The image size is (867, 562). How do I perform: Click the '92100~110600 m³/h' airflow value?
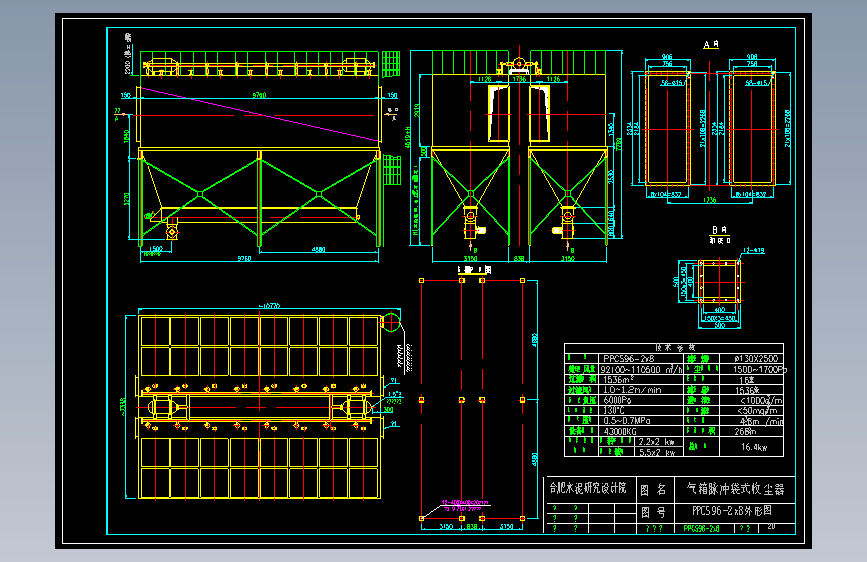pos(641,370)
